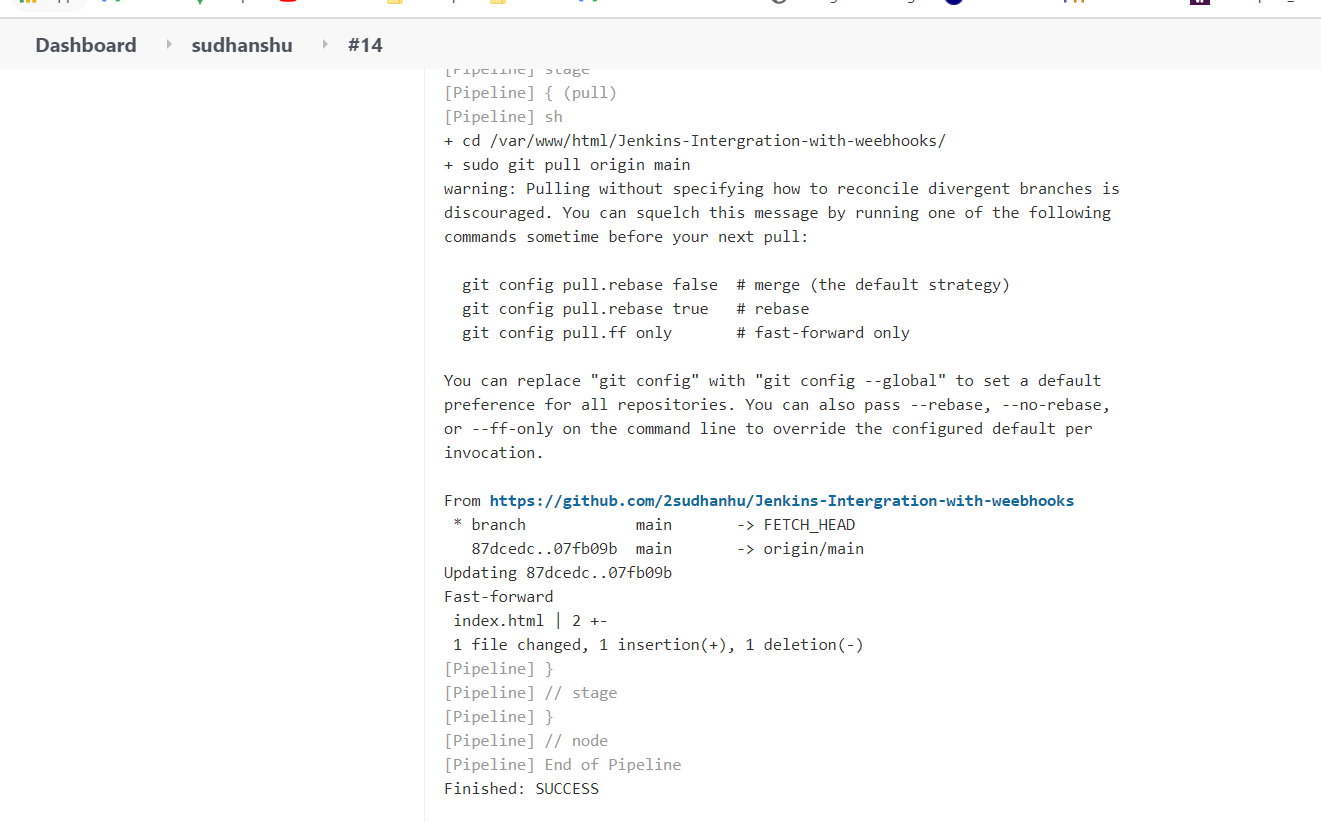Expand the chevron after the sudhanshu breadcrumb
The image size is (1321, 822).
[x=326, y=45]
